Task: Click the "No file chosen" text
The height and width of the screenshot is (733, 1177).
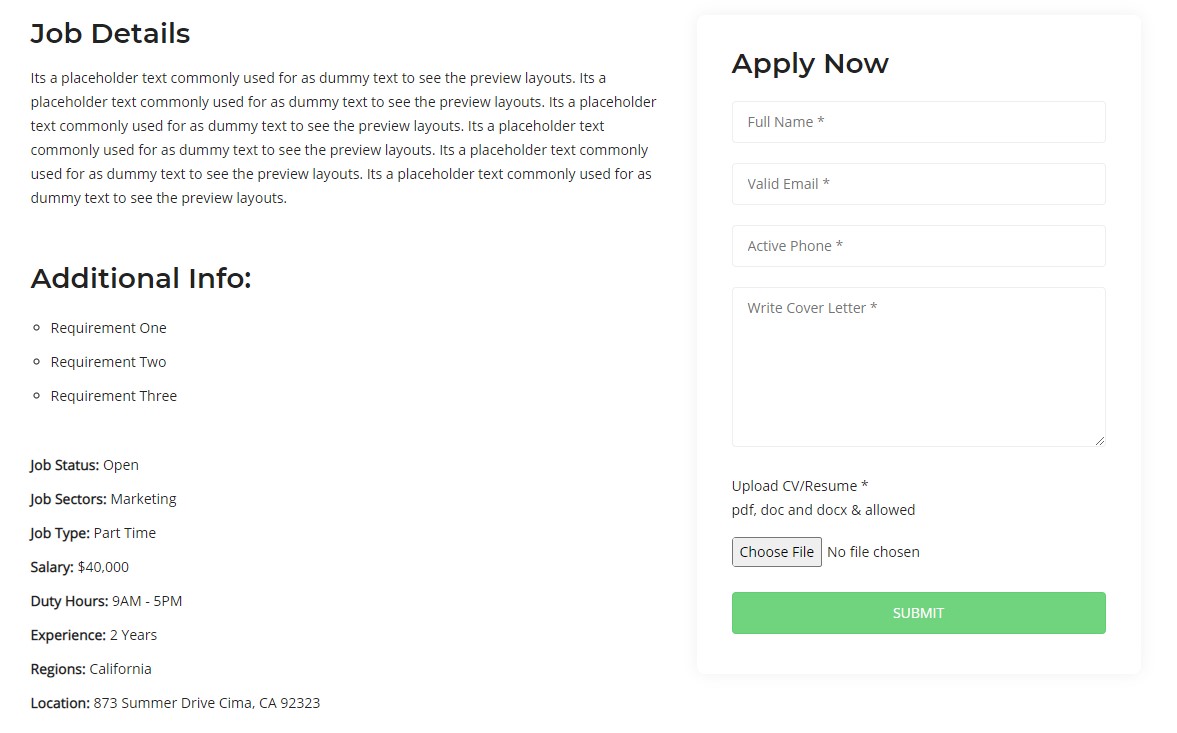Action: 873,552
